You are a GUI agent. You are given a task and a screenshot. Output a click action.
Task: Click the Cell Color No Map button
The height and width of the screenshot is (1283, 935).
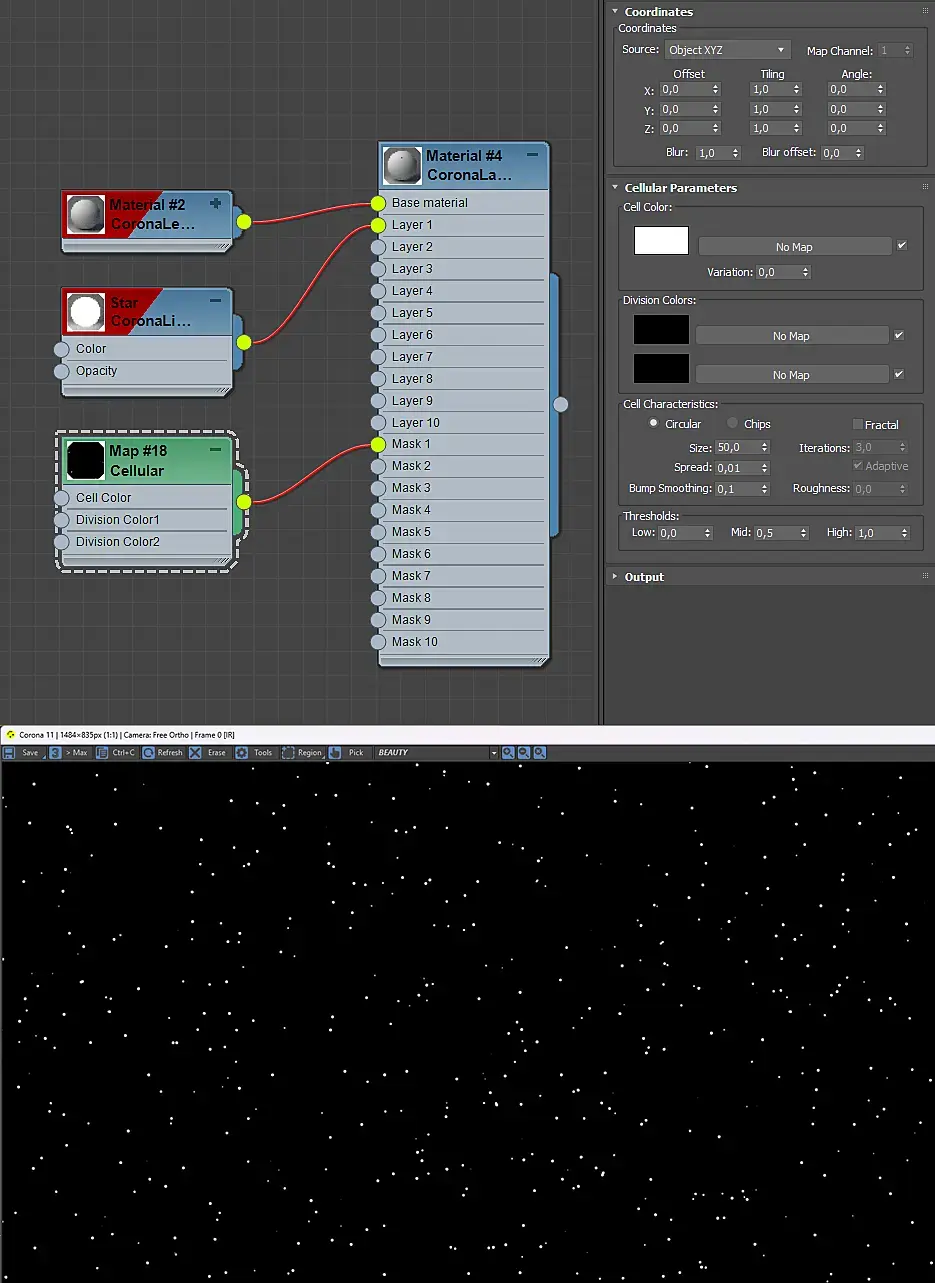794,246
